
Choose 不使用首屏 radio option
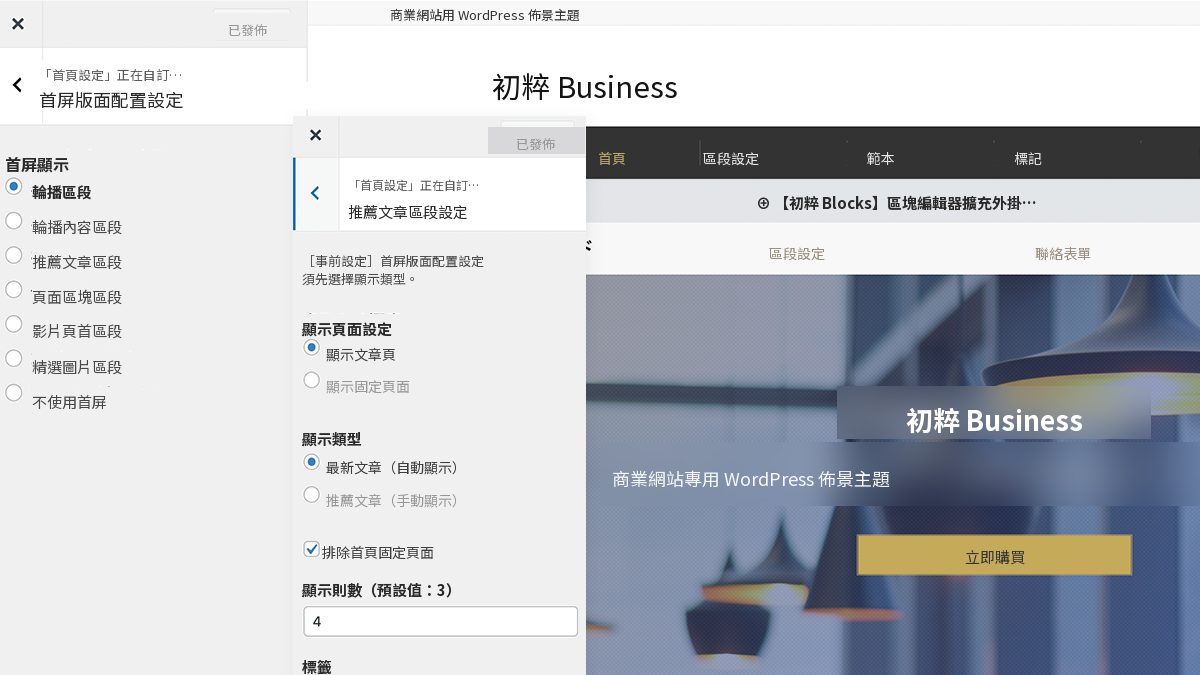pos(14,393)
